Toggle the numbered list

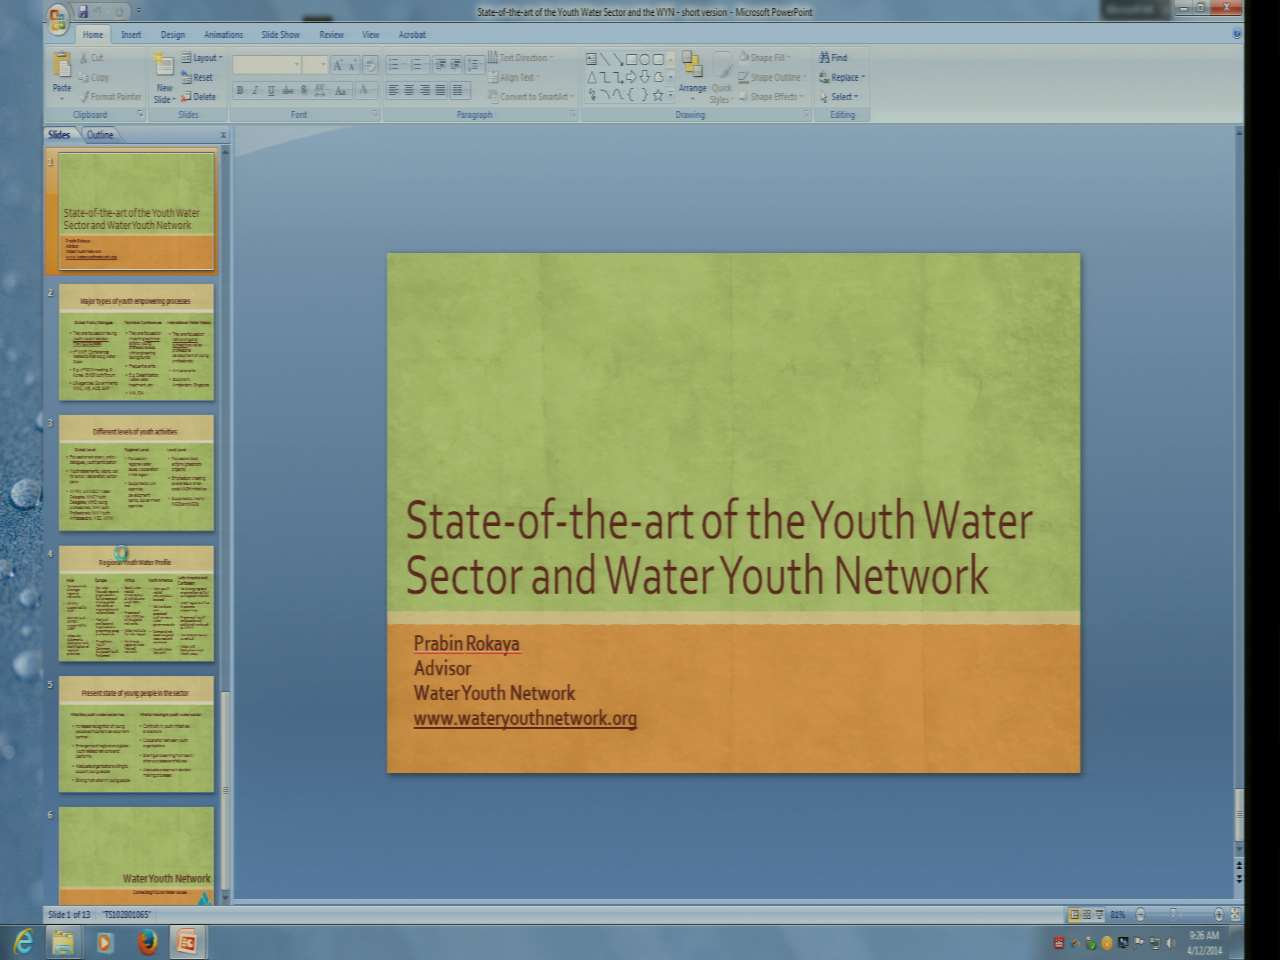[x=418, y=64]
